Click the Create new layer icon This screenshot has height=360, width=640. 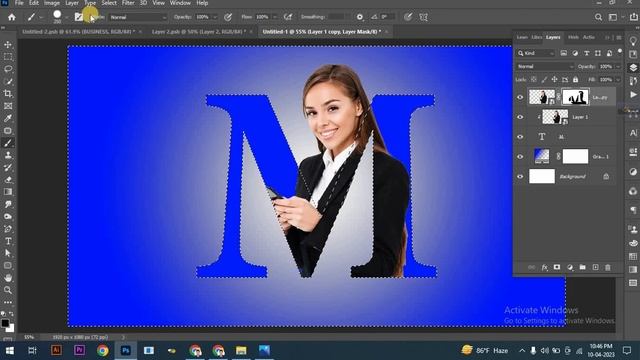pyautogui.click(x=596, y=267)
